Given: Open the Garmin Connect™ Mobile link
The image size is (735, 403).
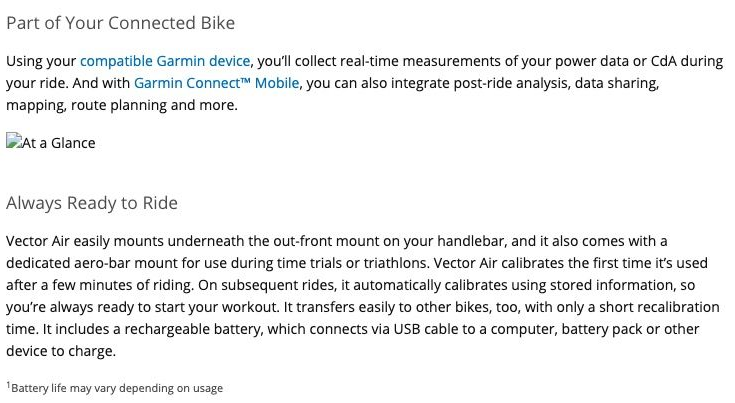Looking at the screenshot, I should (217, 83).
